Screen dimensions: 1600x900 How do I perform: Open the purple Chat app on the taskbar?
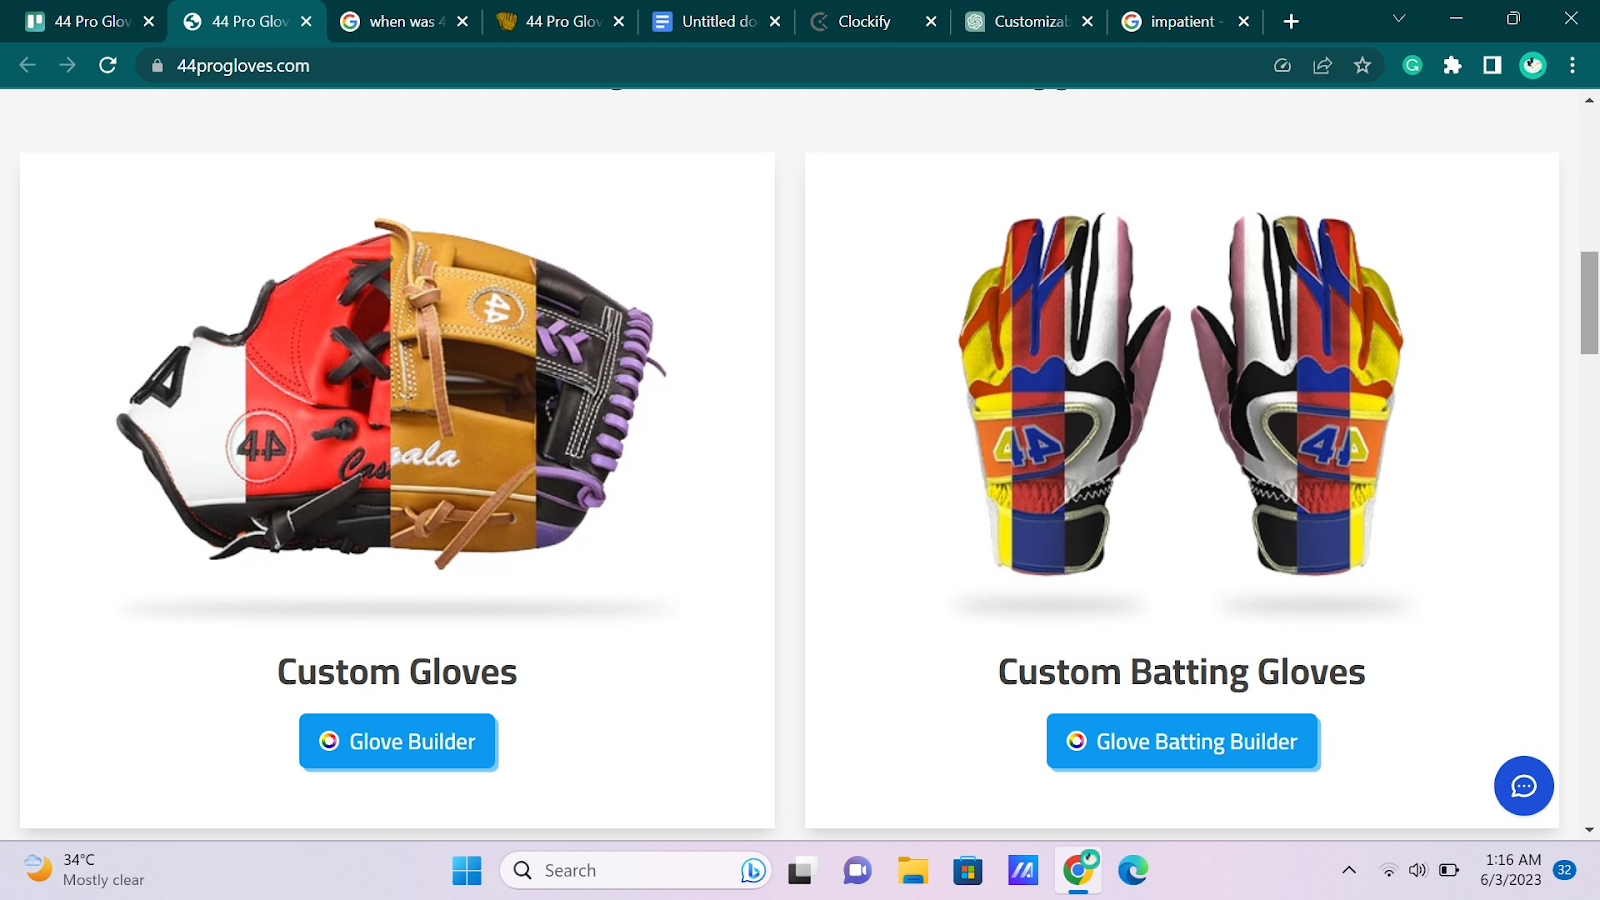pos(857,871)
